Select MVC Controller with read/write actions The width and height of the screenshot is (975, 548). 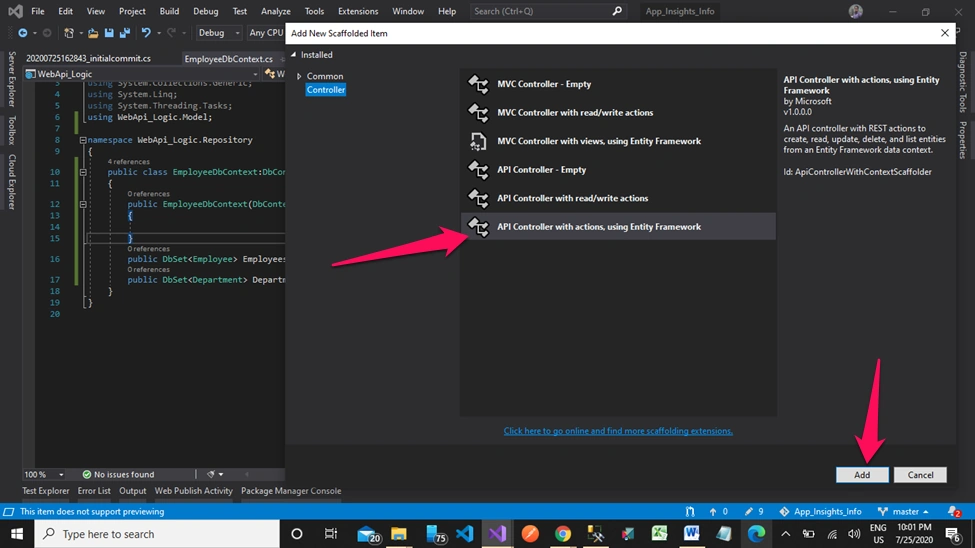(x=618, y=113)
